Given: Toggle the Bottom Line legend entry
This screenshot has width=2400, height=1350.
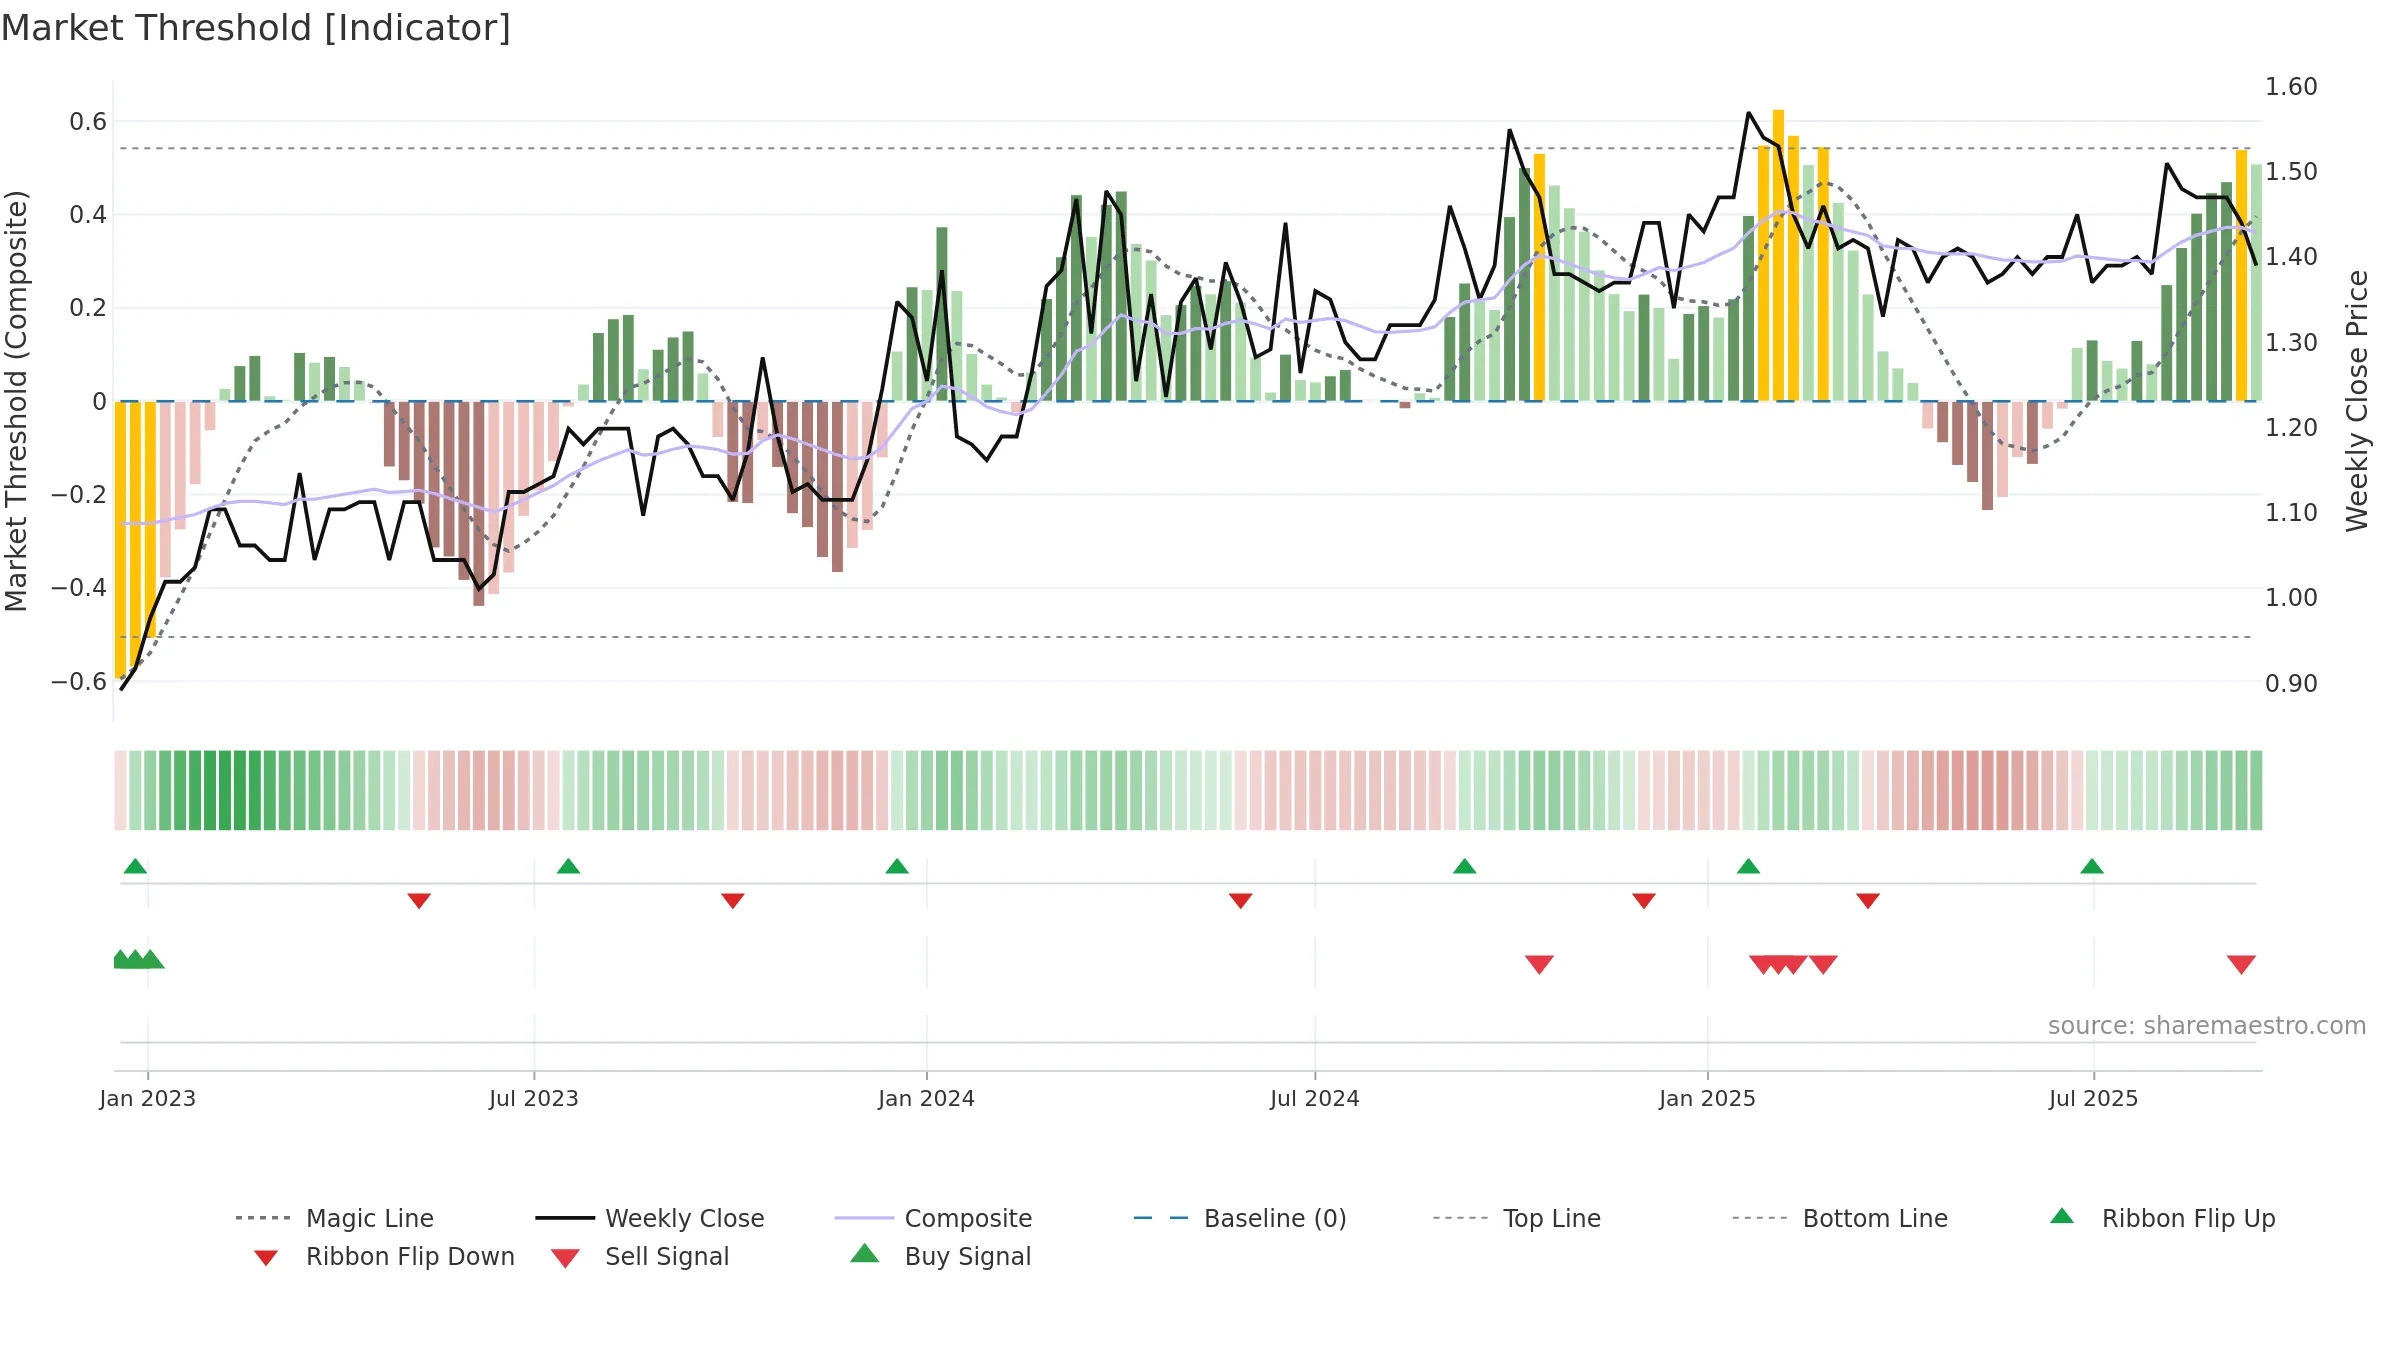Looking at the screenshot, I should tap(1840, 1218).
